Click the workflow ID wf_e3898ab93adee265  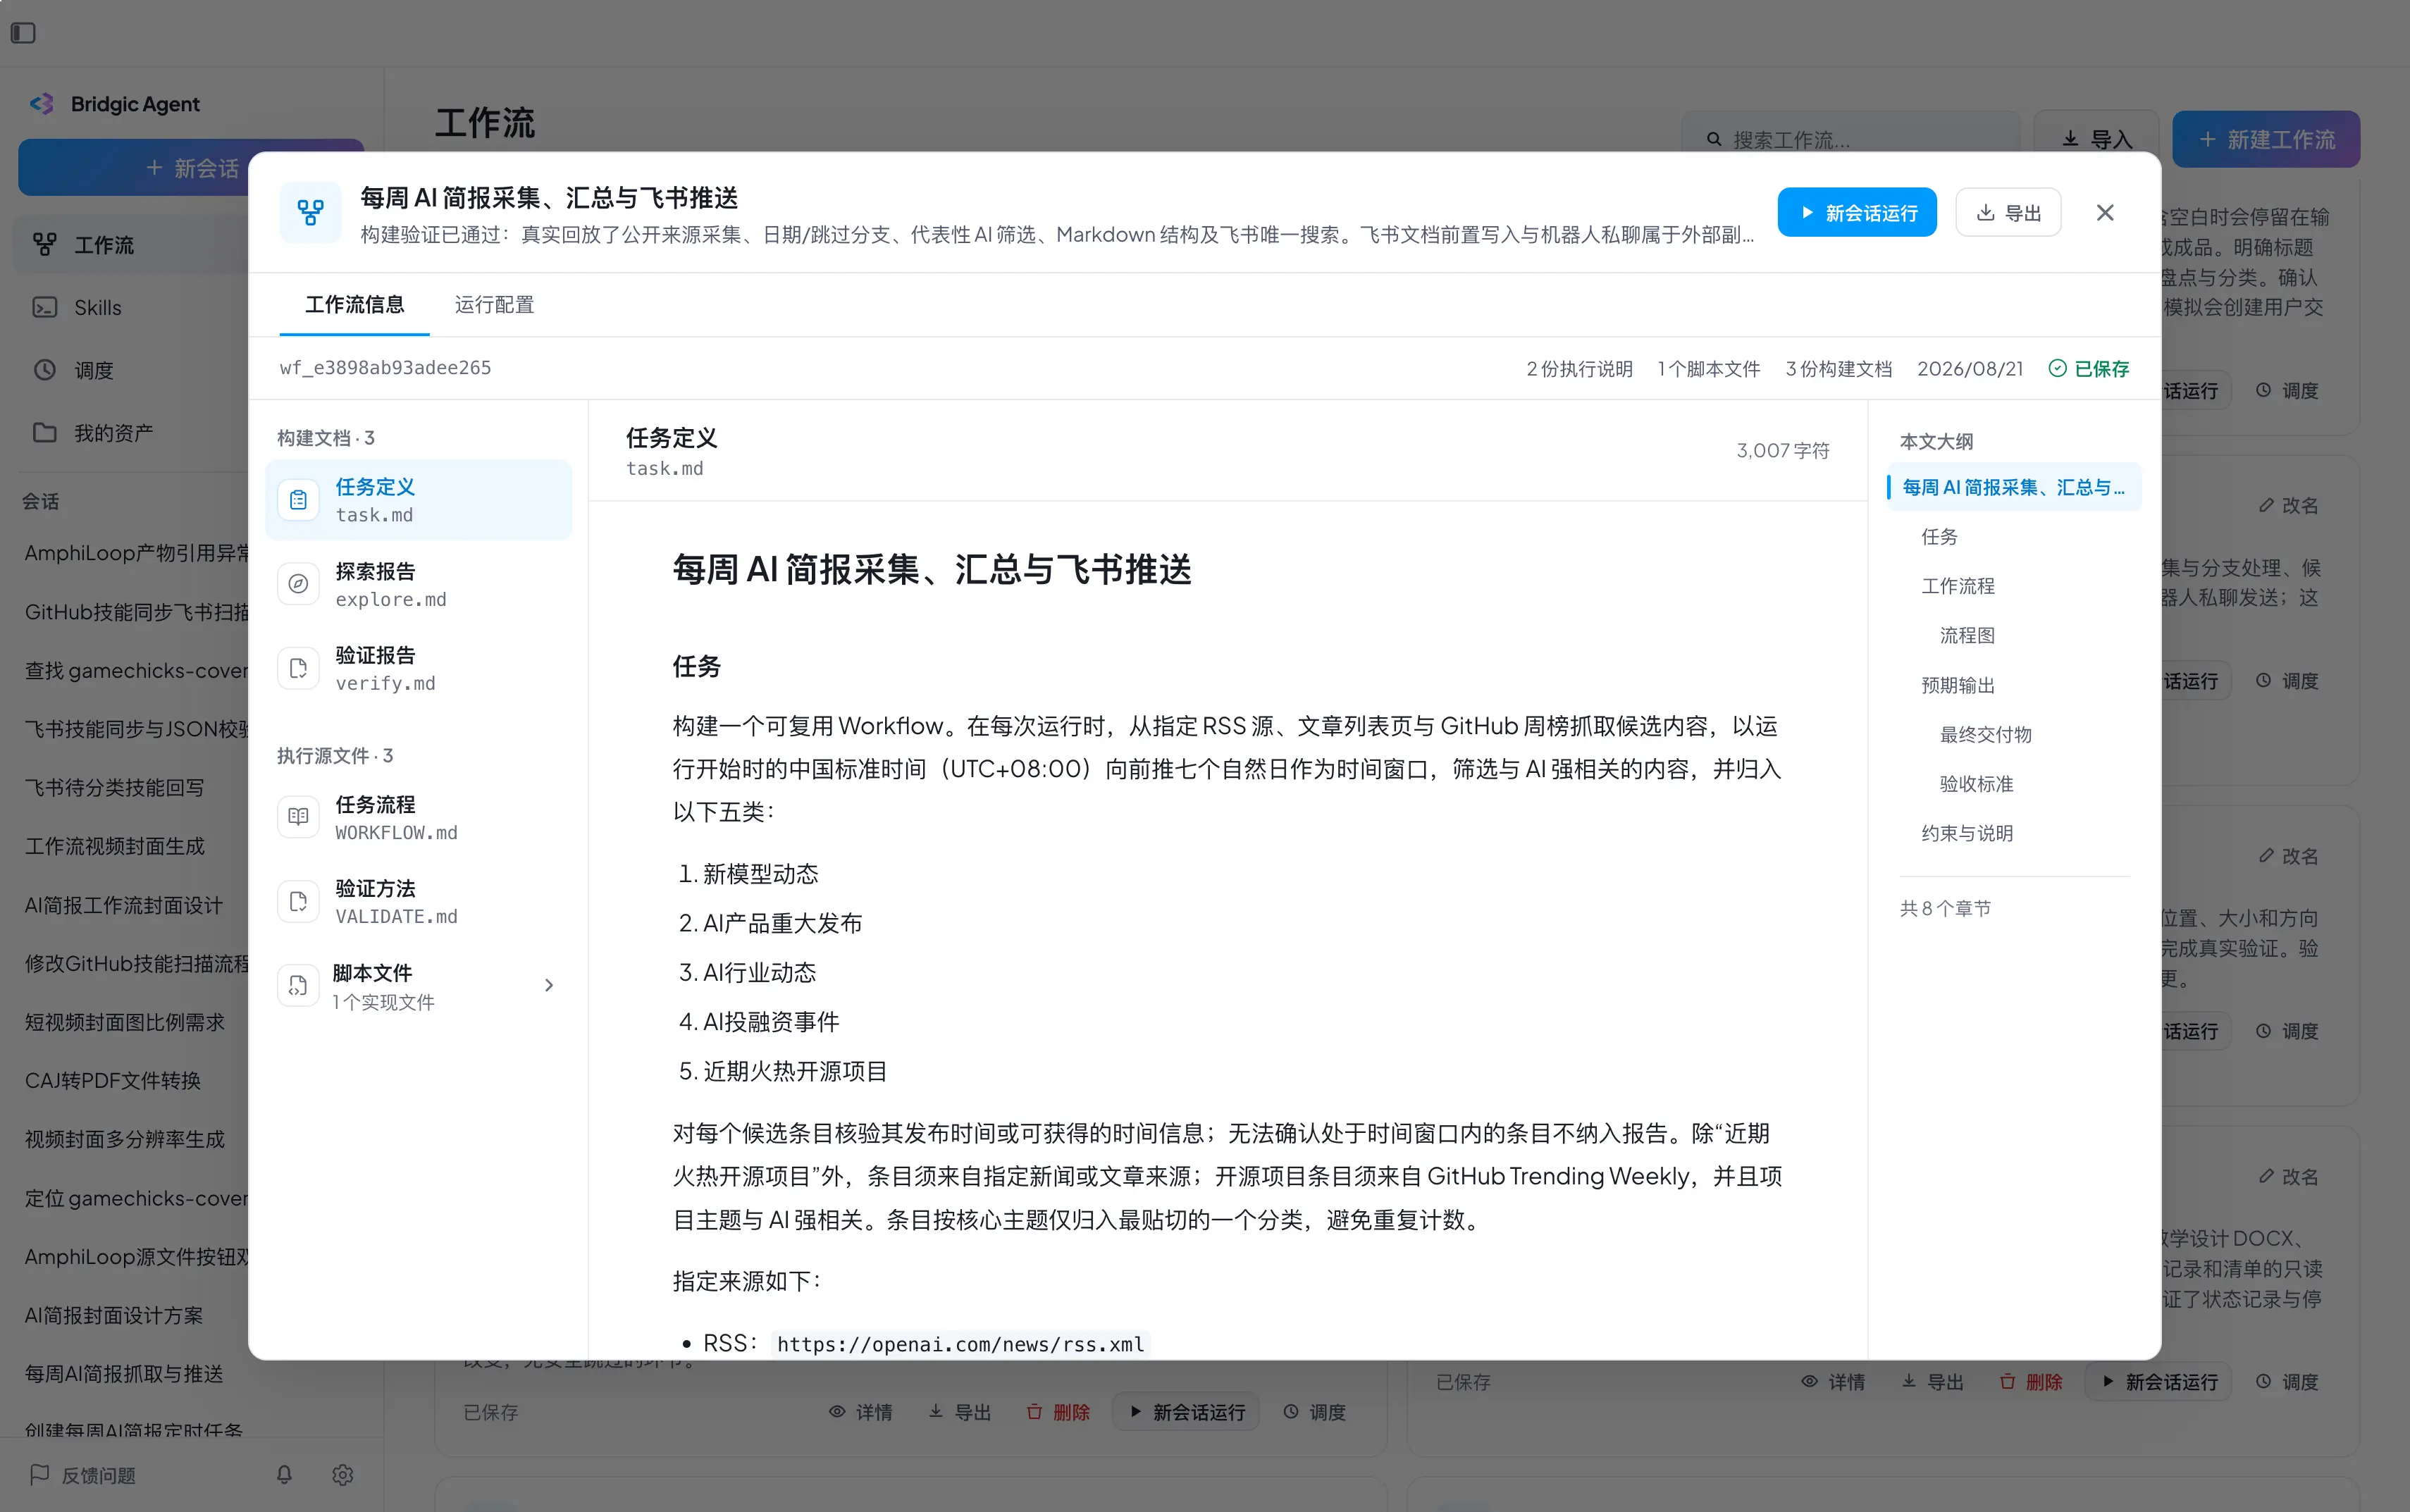(x=385, y=367)
